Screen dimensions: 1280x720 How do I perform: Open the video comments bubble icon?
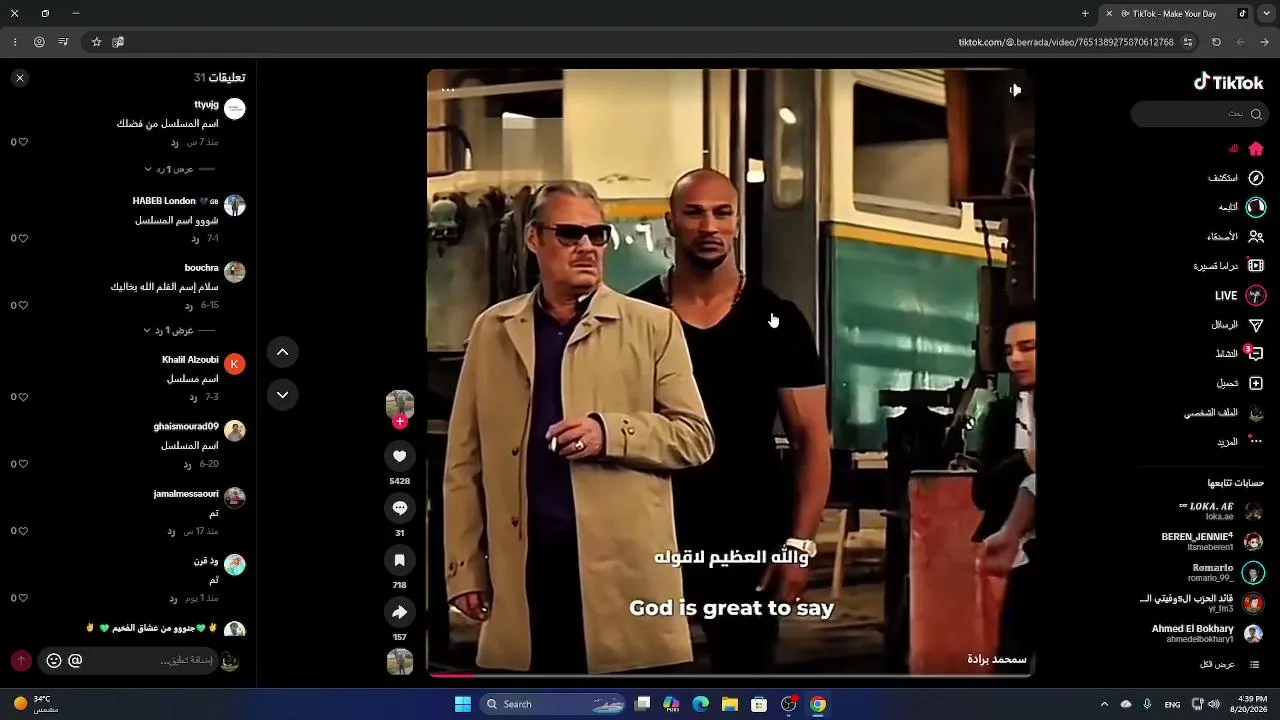[x=400, y=508]
